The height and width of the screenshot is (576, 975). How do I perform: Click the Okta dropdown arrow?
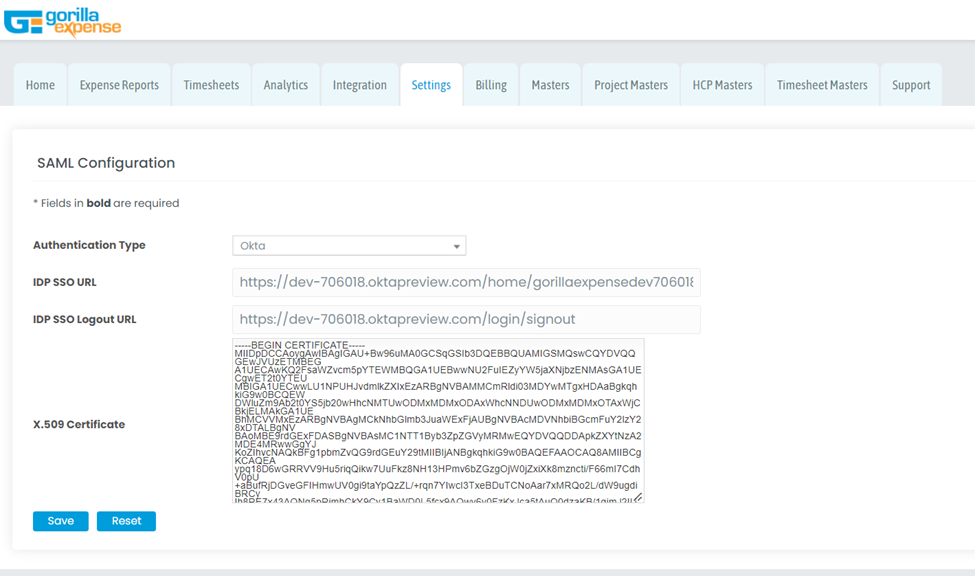(x=456, y=246)
